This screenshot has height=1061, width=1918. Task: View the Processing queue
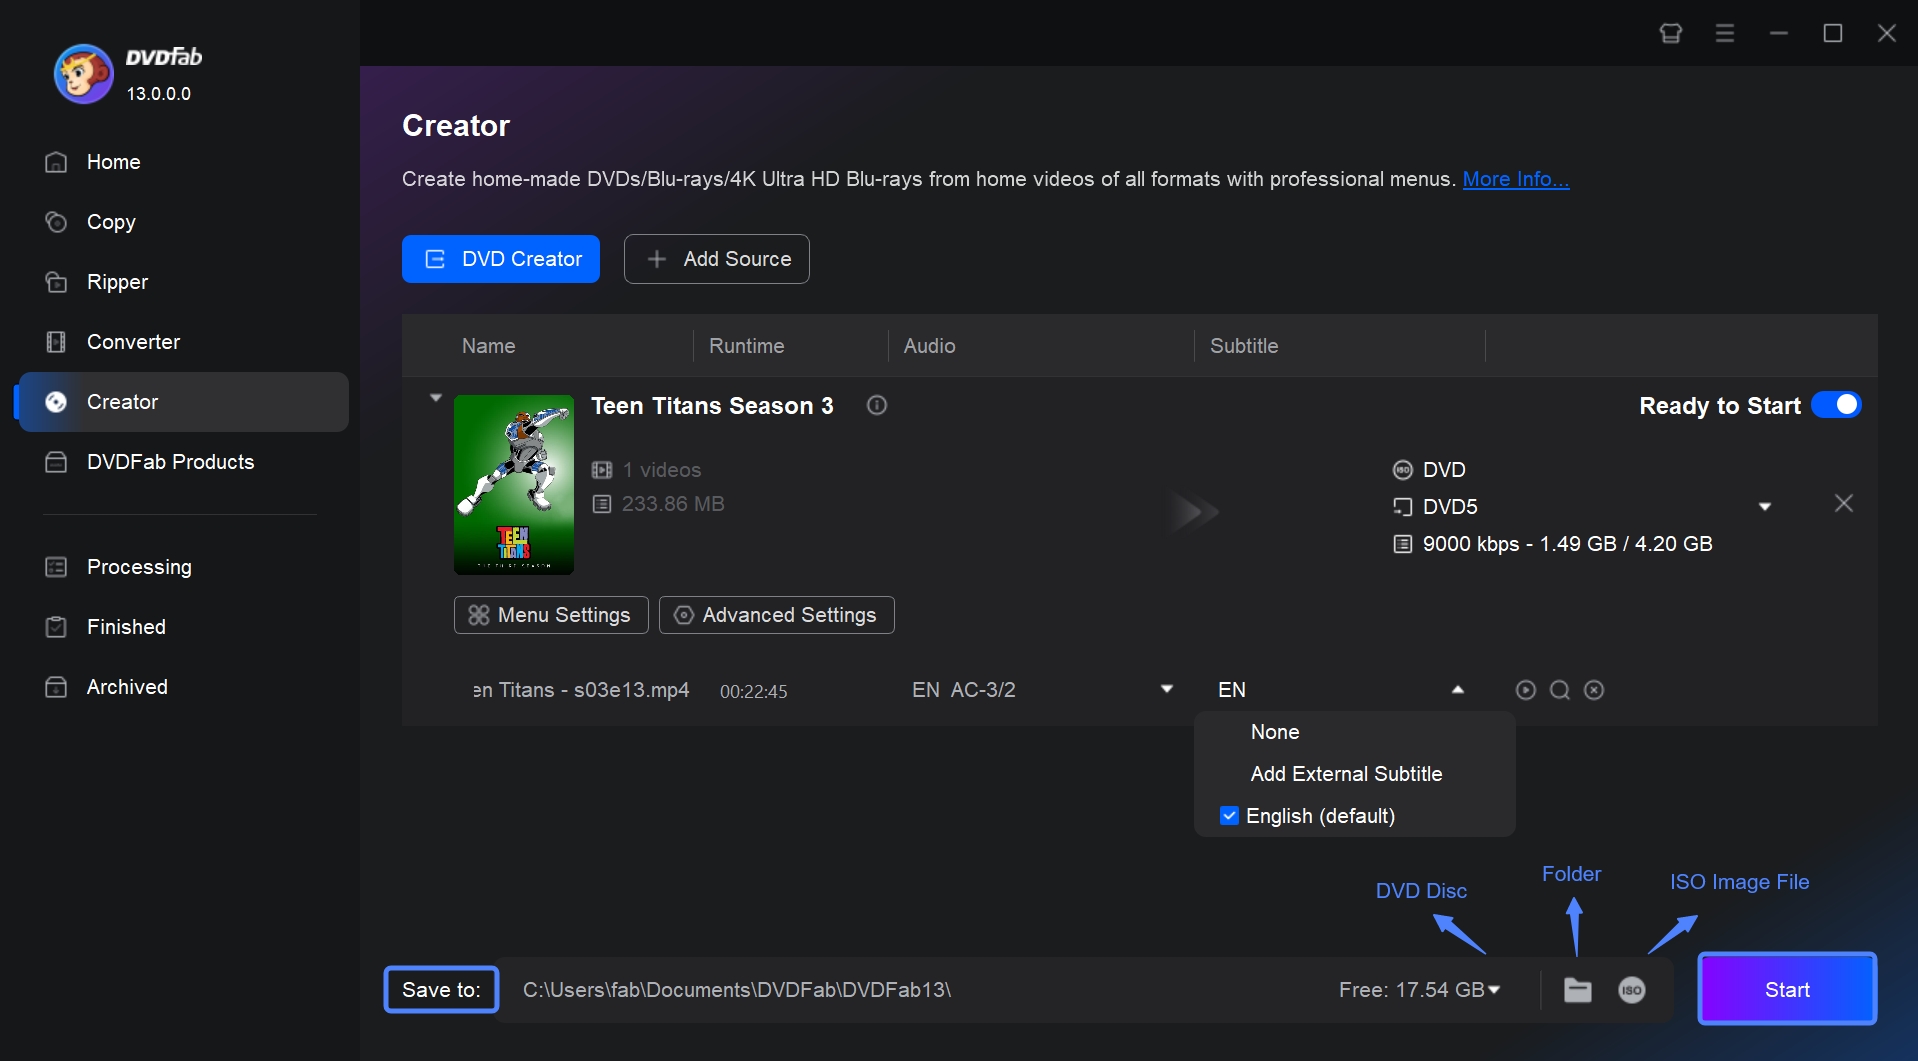tap(139, 567)
